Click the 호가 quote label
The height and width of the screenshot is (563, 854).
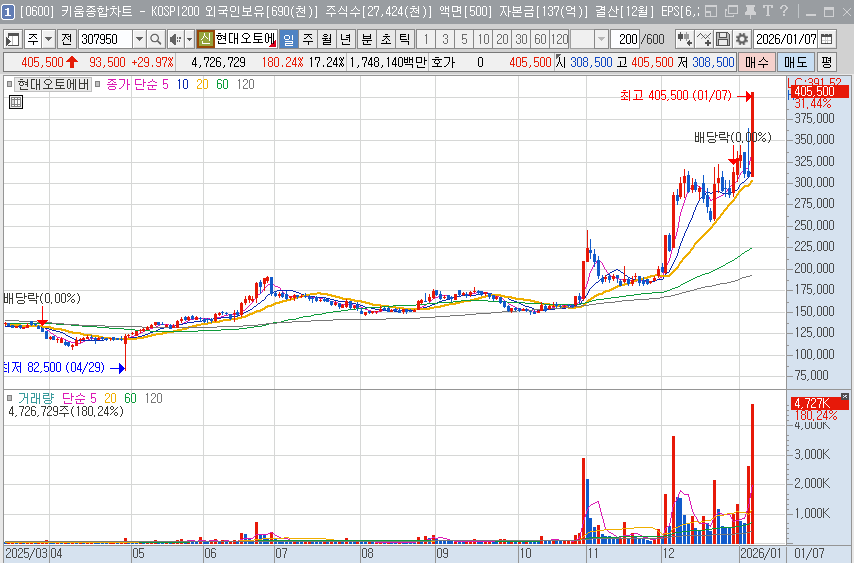[x=443, y=63]
